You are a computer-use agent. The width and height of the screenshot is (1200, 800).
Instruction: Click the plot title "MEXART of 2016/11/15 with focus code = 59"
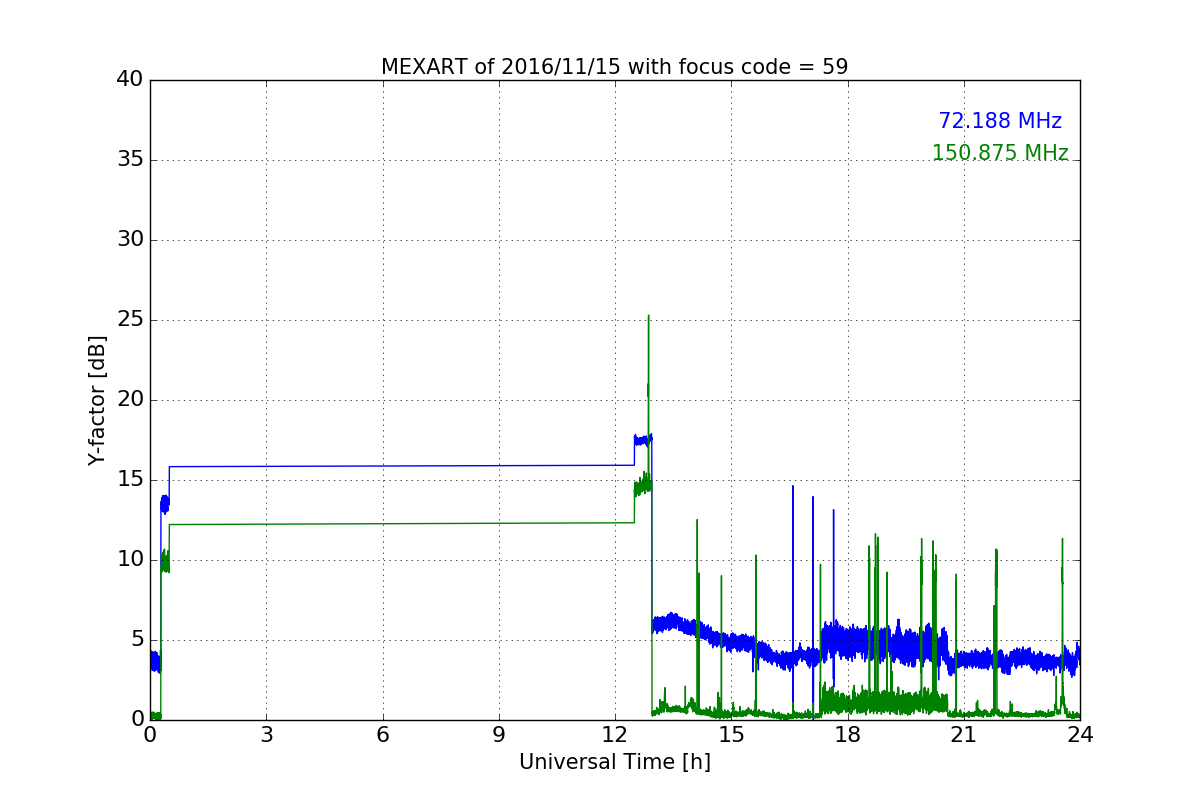coord(614,67)
